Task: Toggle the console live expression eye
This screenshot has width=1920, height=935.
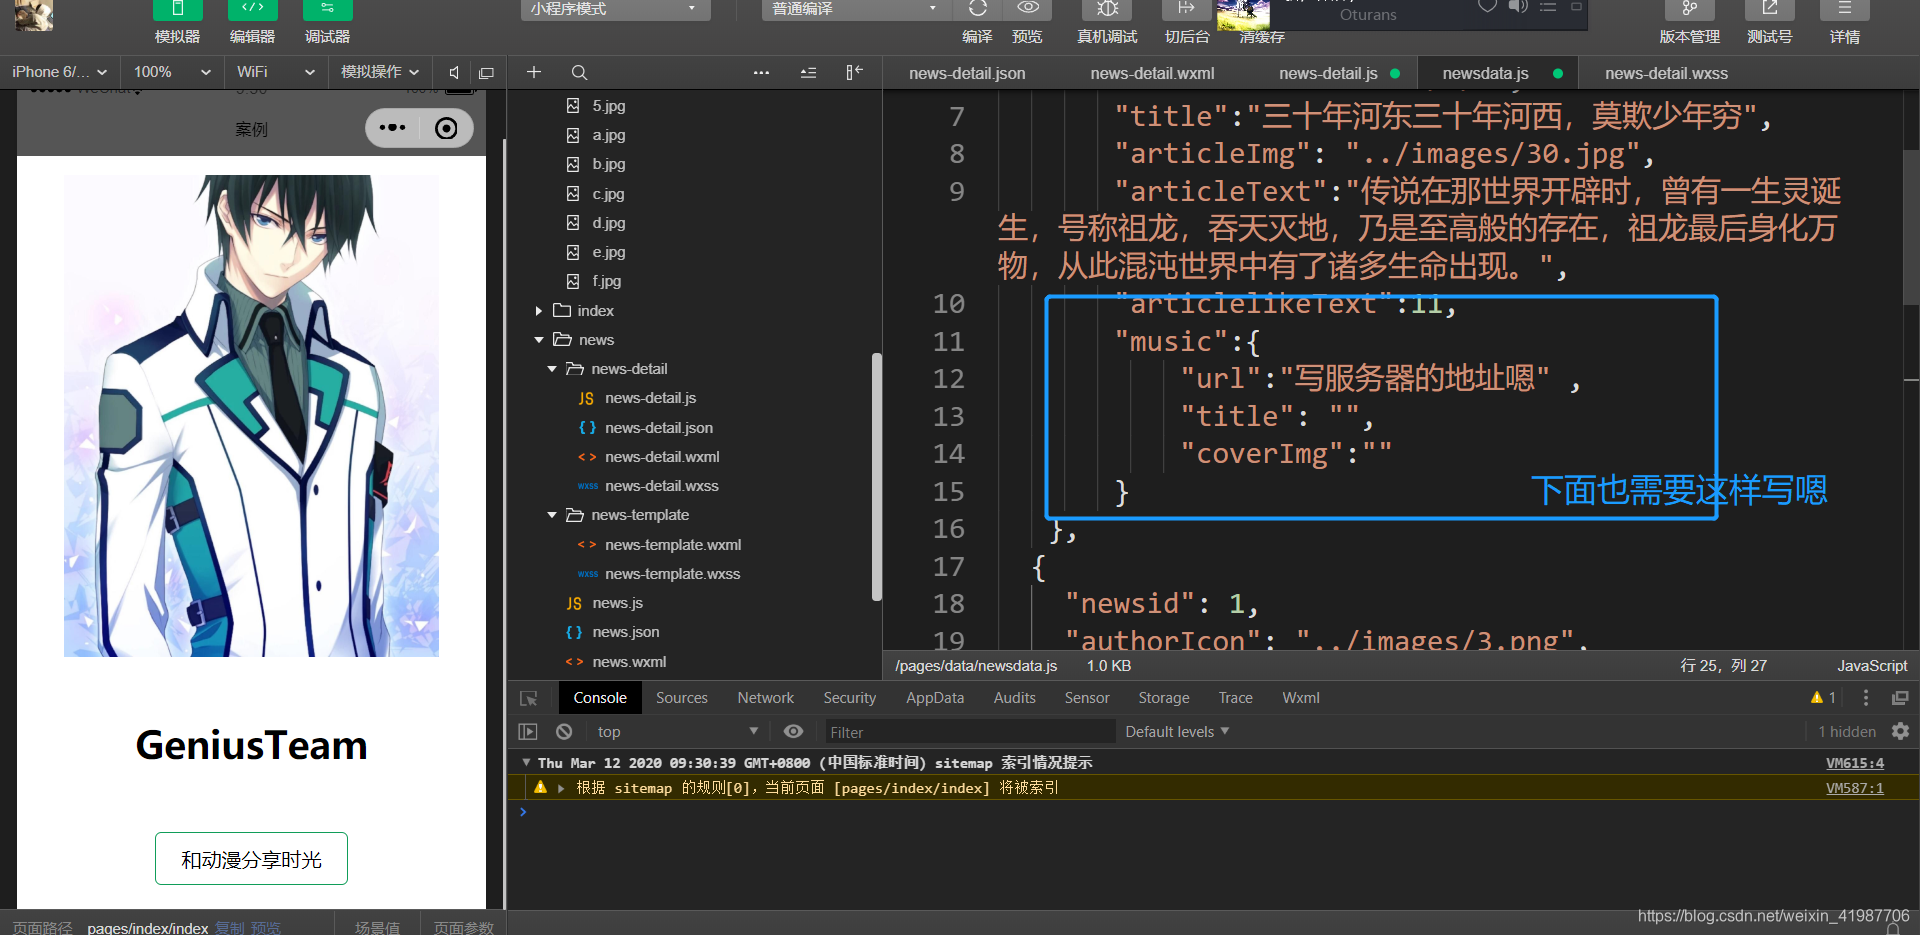Action: coord(793,732)
